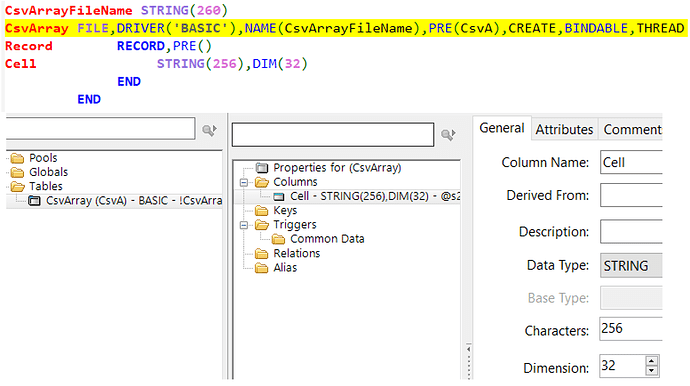This screenshot has width=690, height=386.
Task: Click the CsvArrayFileName STRING(260) code line
Action: pyautogui.click(x=116, y=10)
